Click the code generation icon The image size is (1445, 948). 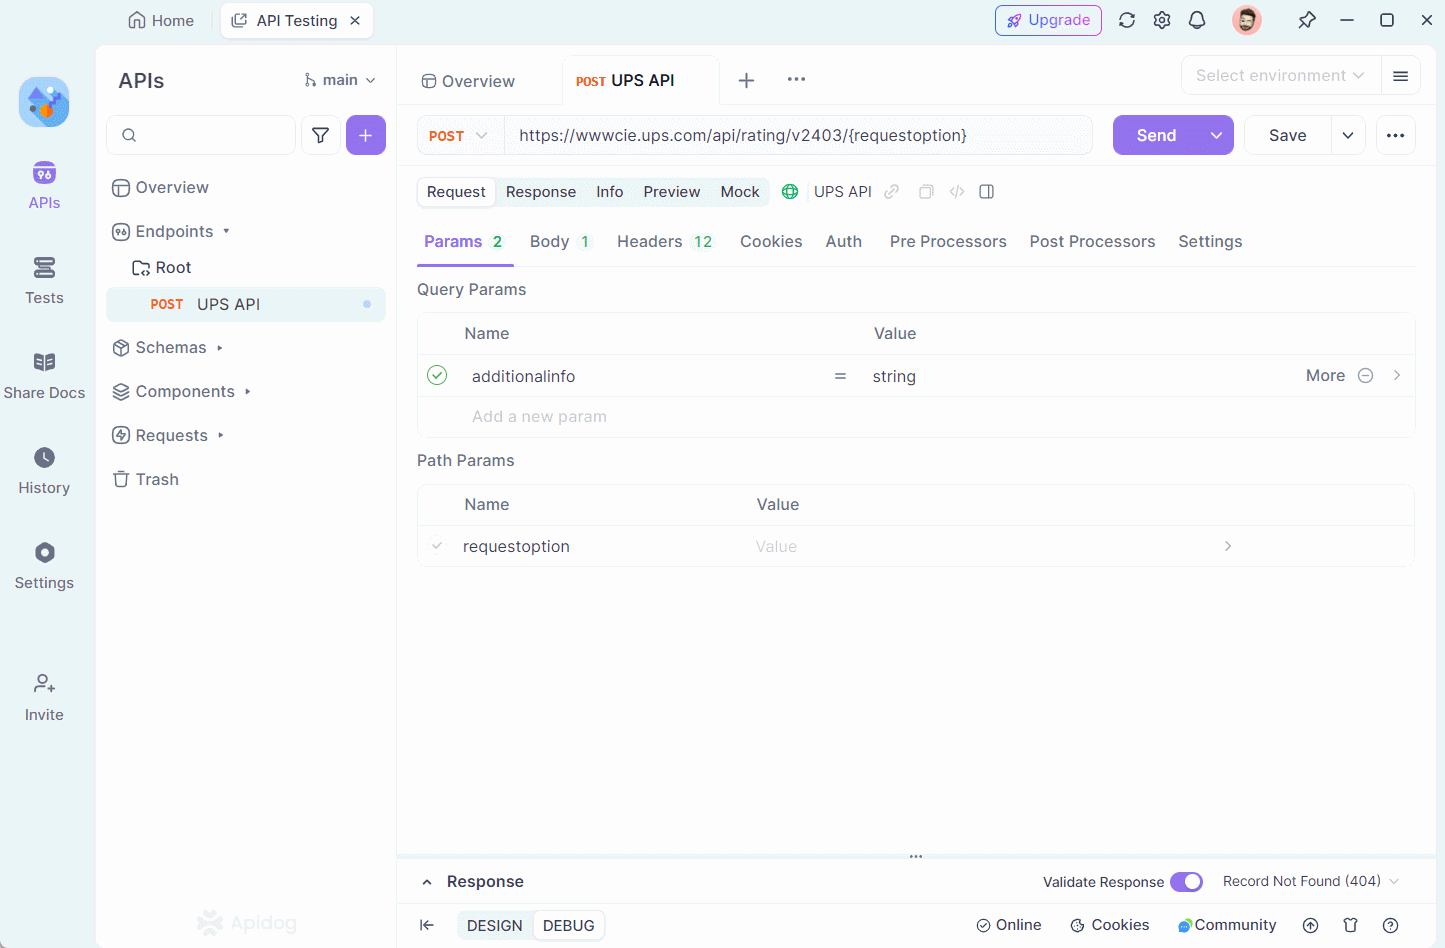point(957,192)
